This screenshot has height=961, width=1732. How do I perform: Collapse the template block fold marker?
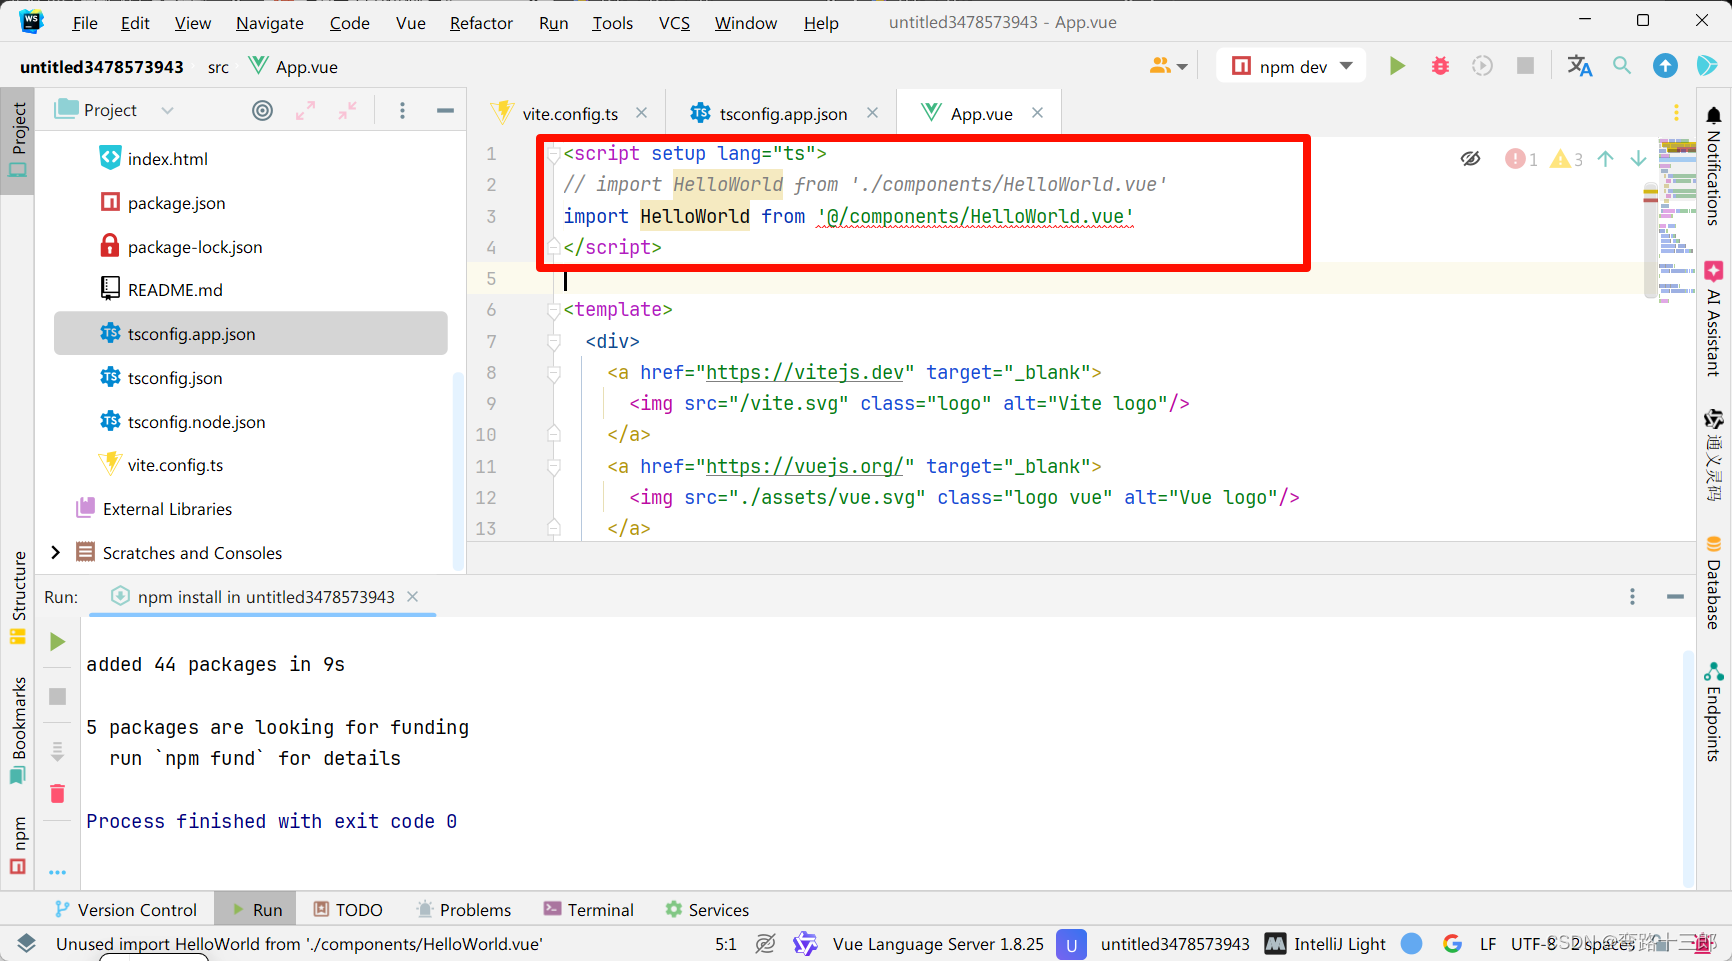(554, 310)
